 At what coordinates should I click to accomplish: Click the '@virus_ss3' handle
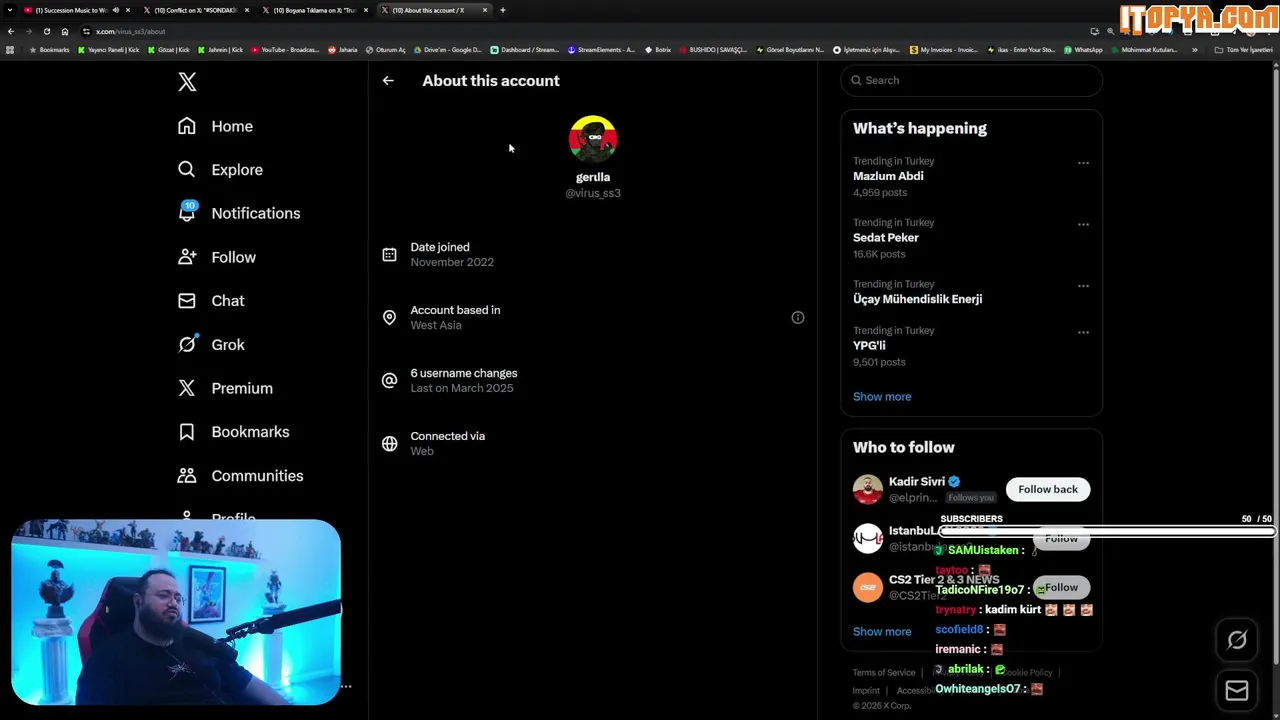click(593, 193)
